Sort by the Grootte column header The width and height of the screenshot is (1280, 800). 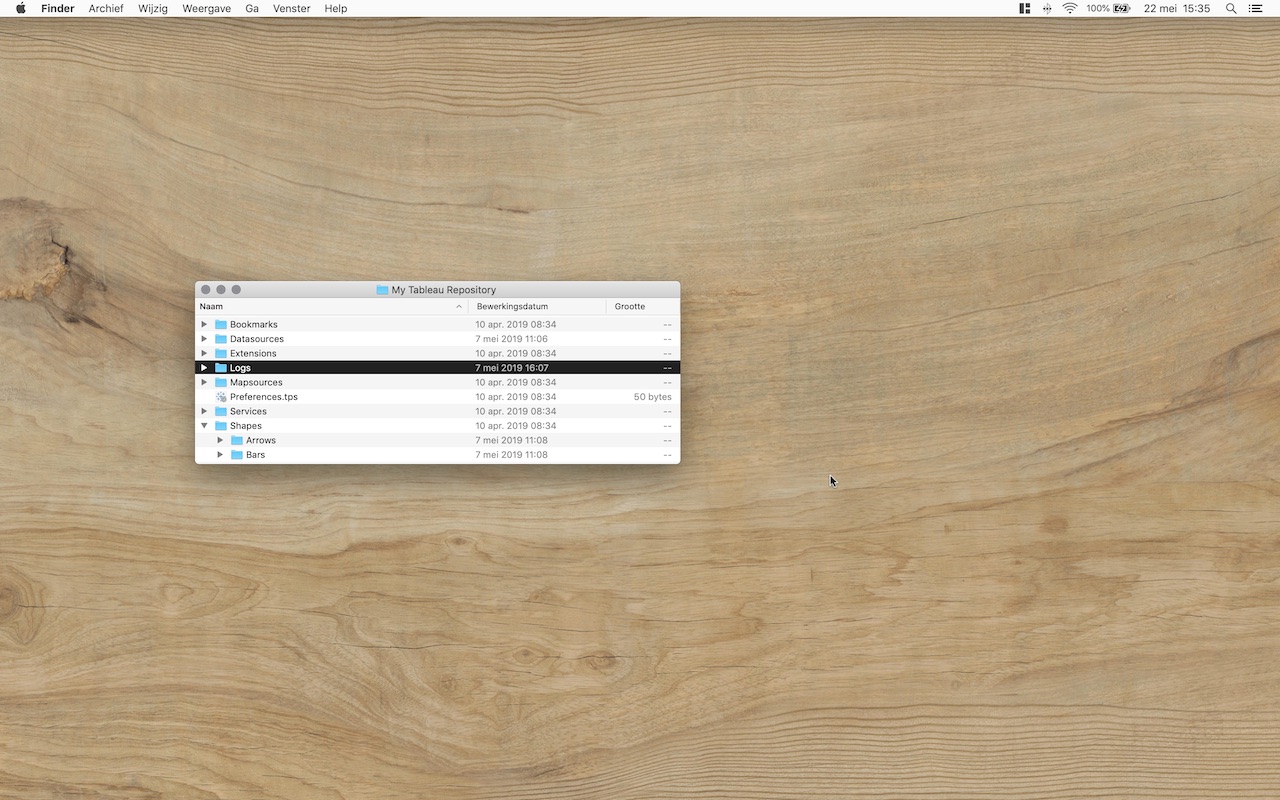click(643, 306)
